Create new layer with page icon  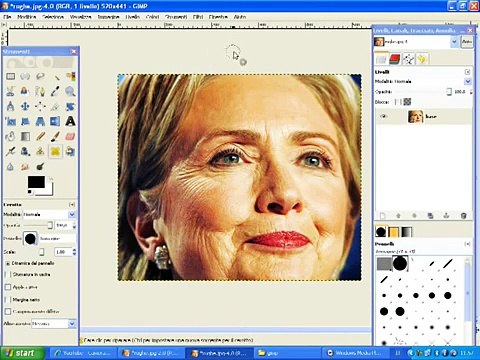[382, 216]
